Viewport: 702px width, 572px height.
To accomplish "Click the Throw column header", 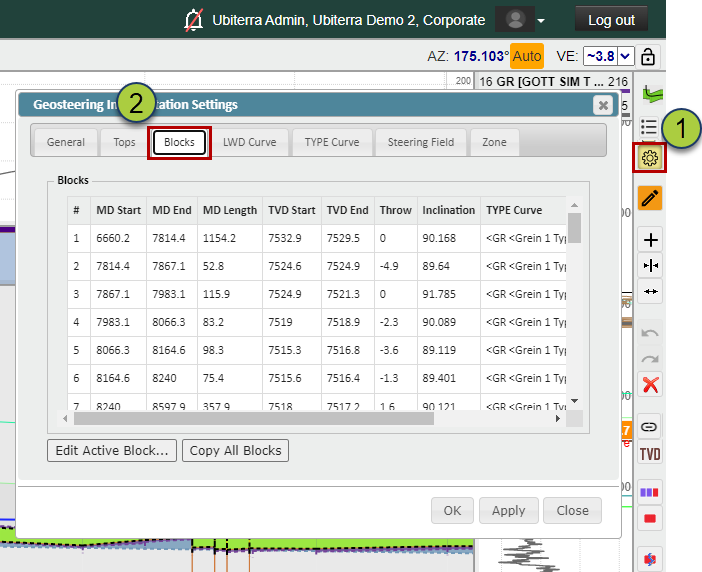I will coord(396,210).
